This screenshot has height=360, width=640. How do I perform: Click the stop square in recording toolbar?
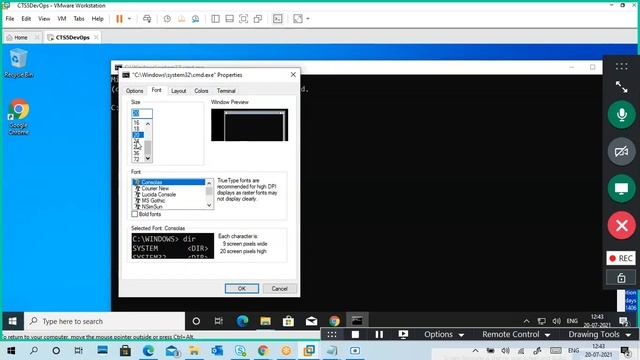pos(356,335)
